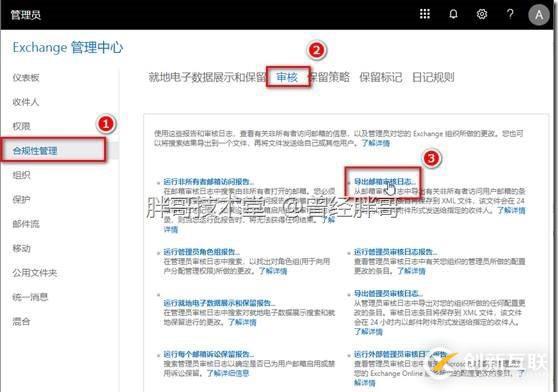Go to 邮件流 in the sidebar
558x392 pixels.
pyautogui.click(x=26, y=224)
